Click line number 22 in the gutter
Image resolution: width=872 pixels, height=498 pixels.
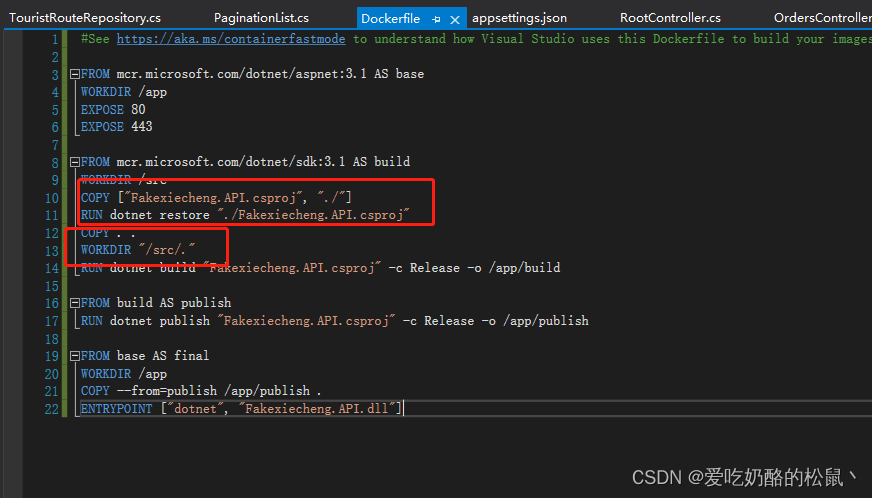(52, 410)
